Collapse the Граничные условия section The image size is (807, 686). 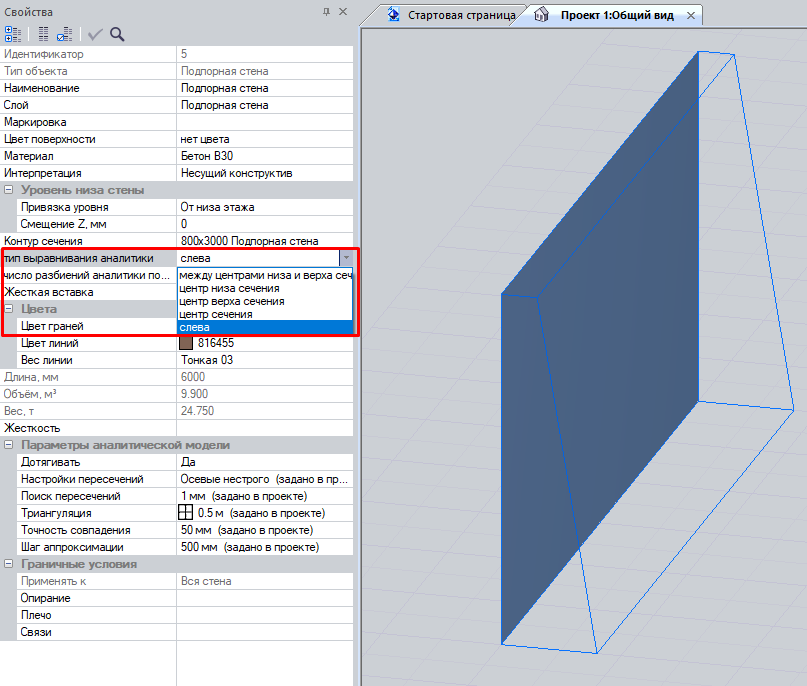[9, 564]
